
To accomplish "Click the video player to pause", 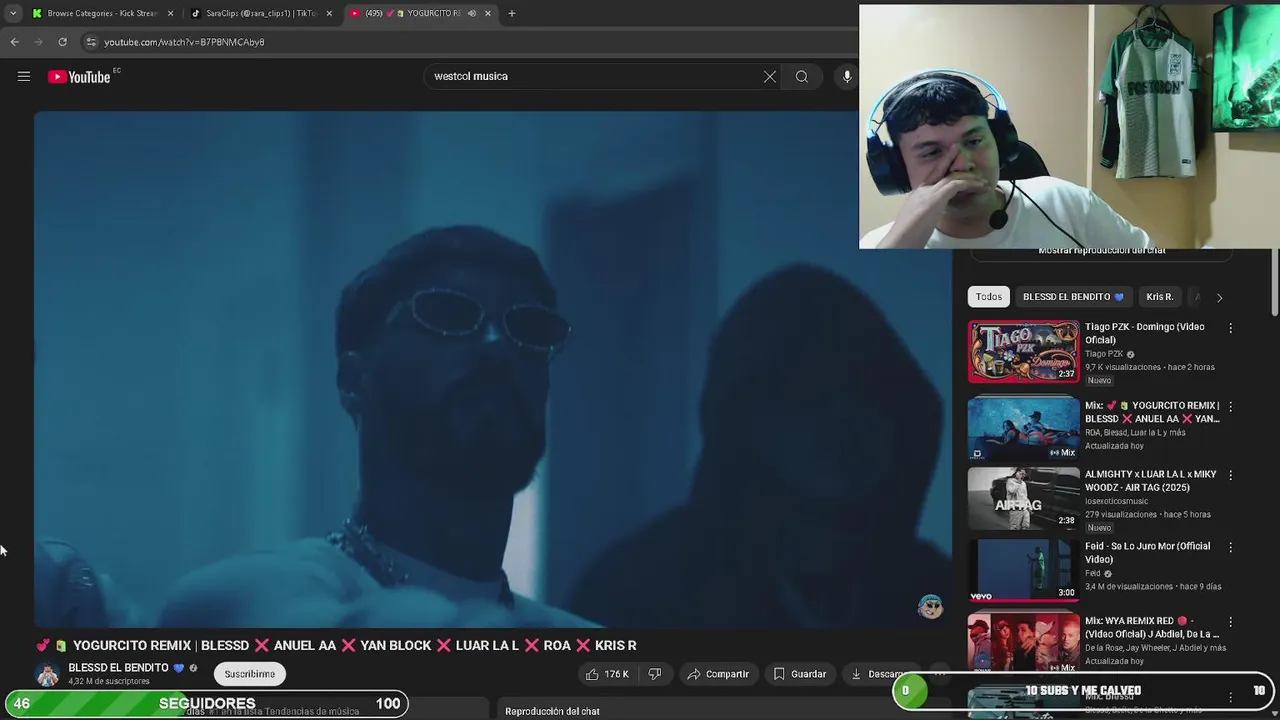I will tap(493, 368).
